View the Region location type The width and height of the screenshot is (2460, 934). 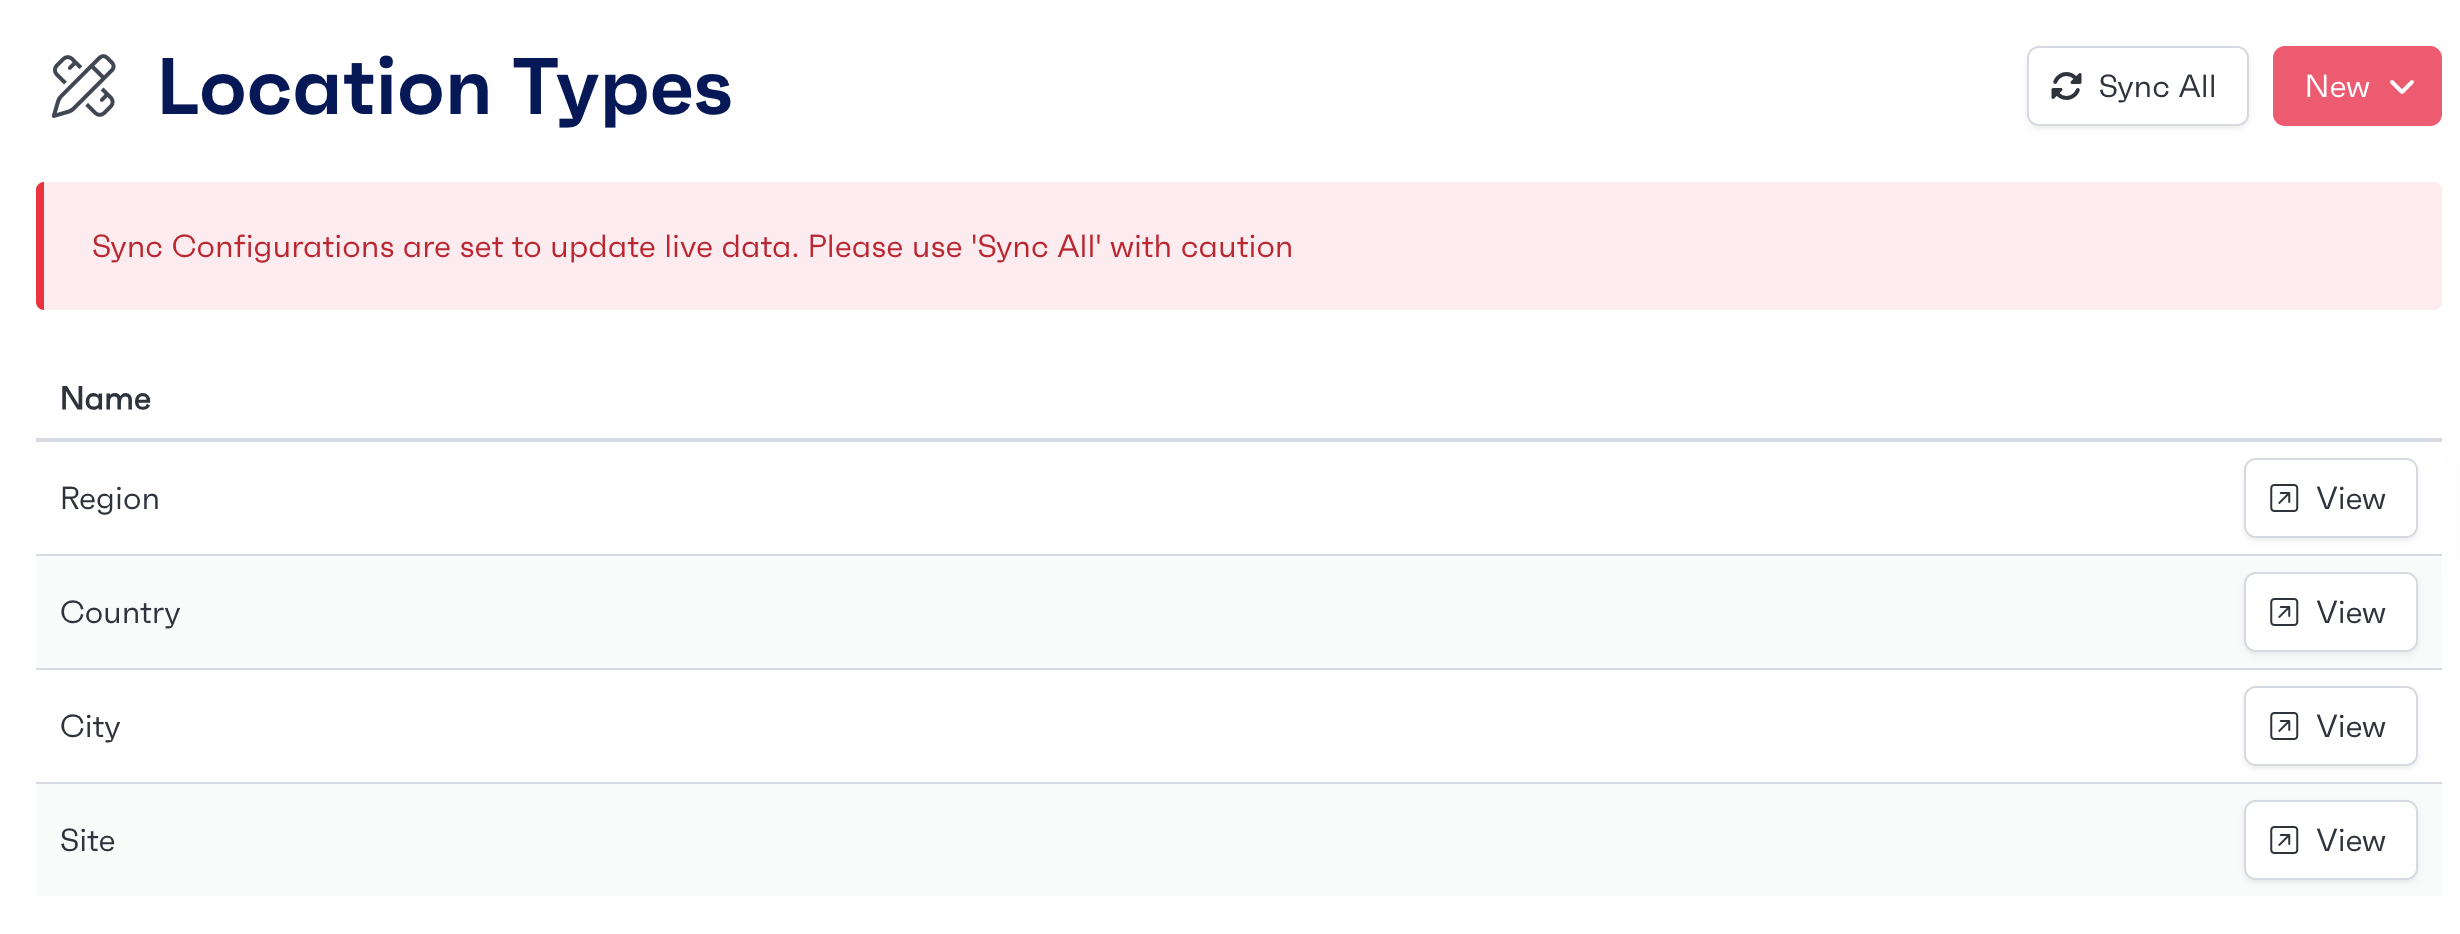pyautogui.click(x=2330, y=498)
